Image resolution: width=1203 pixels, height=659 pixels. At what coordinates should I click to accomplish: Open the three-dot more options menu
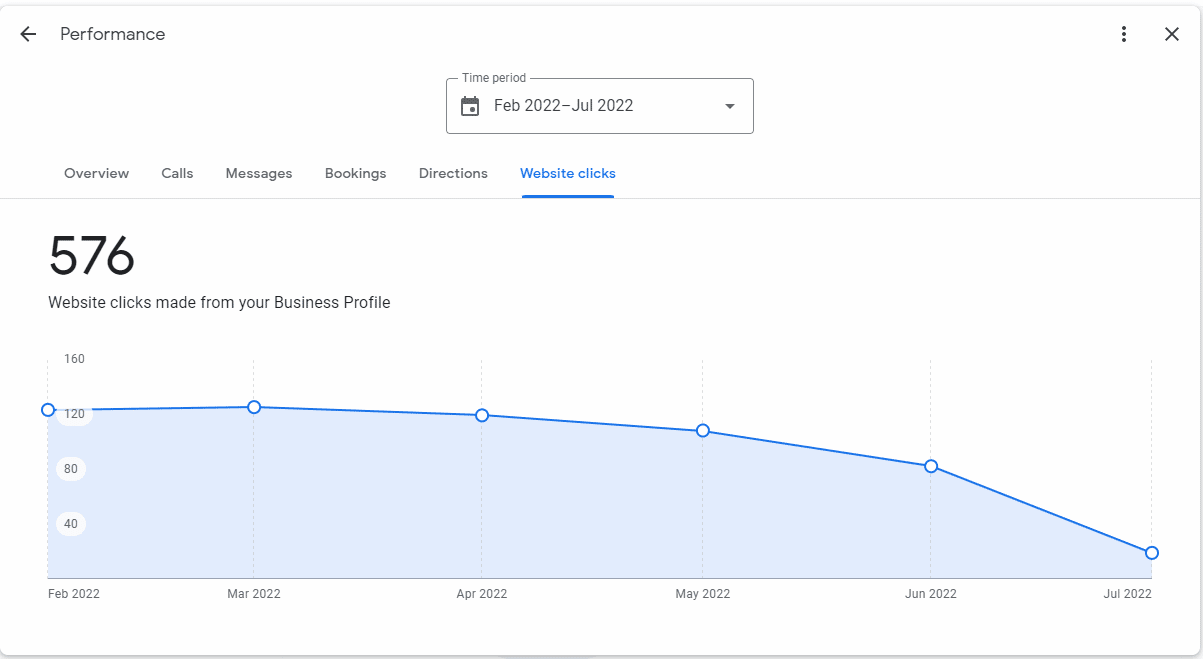coord(1124,34)
